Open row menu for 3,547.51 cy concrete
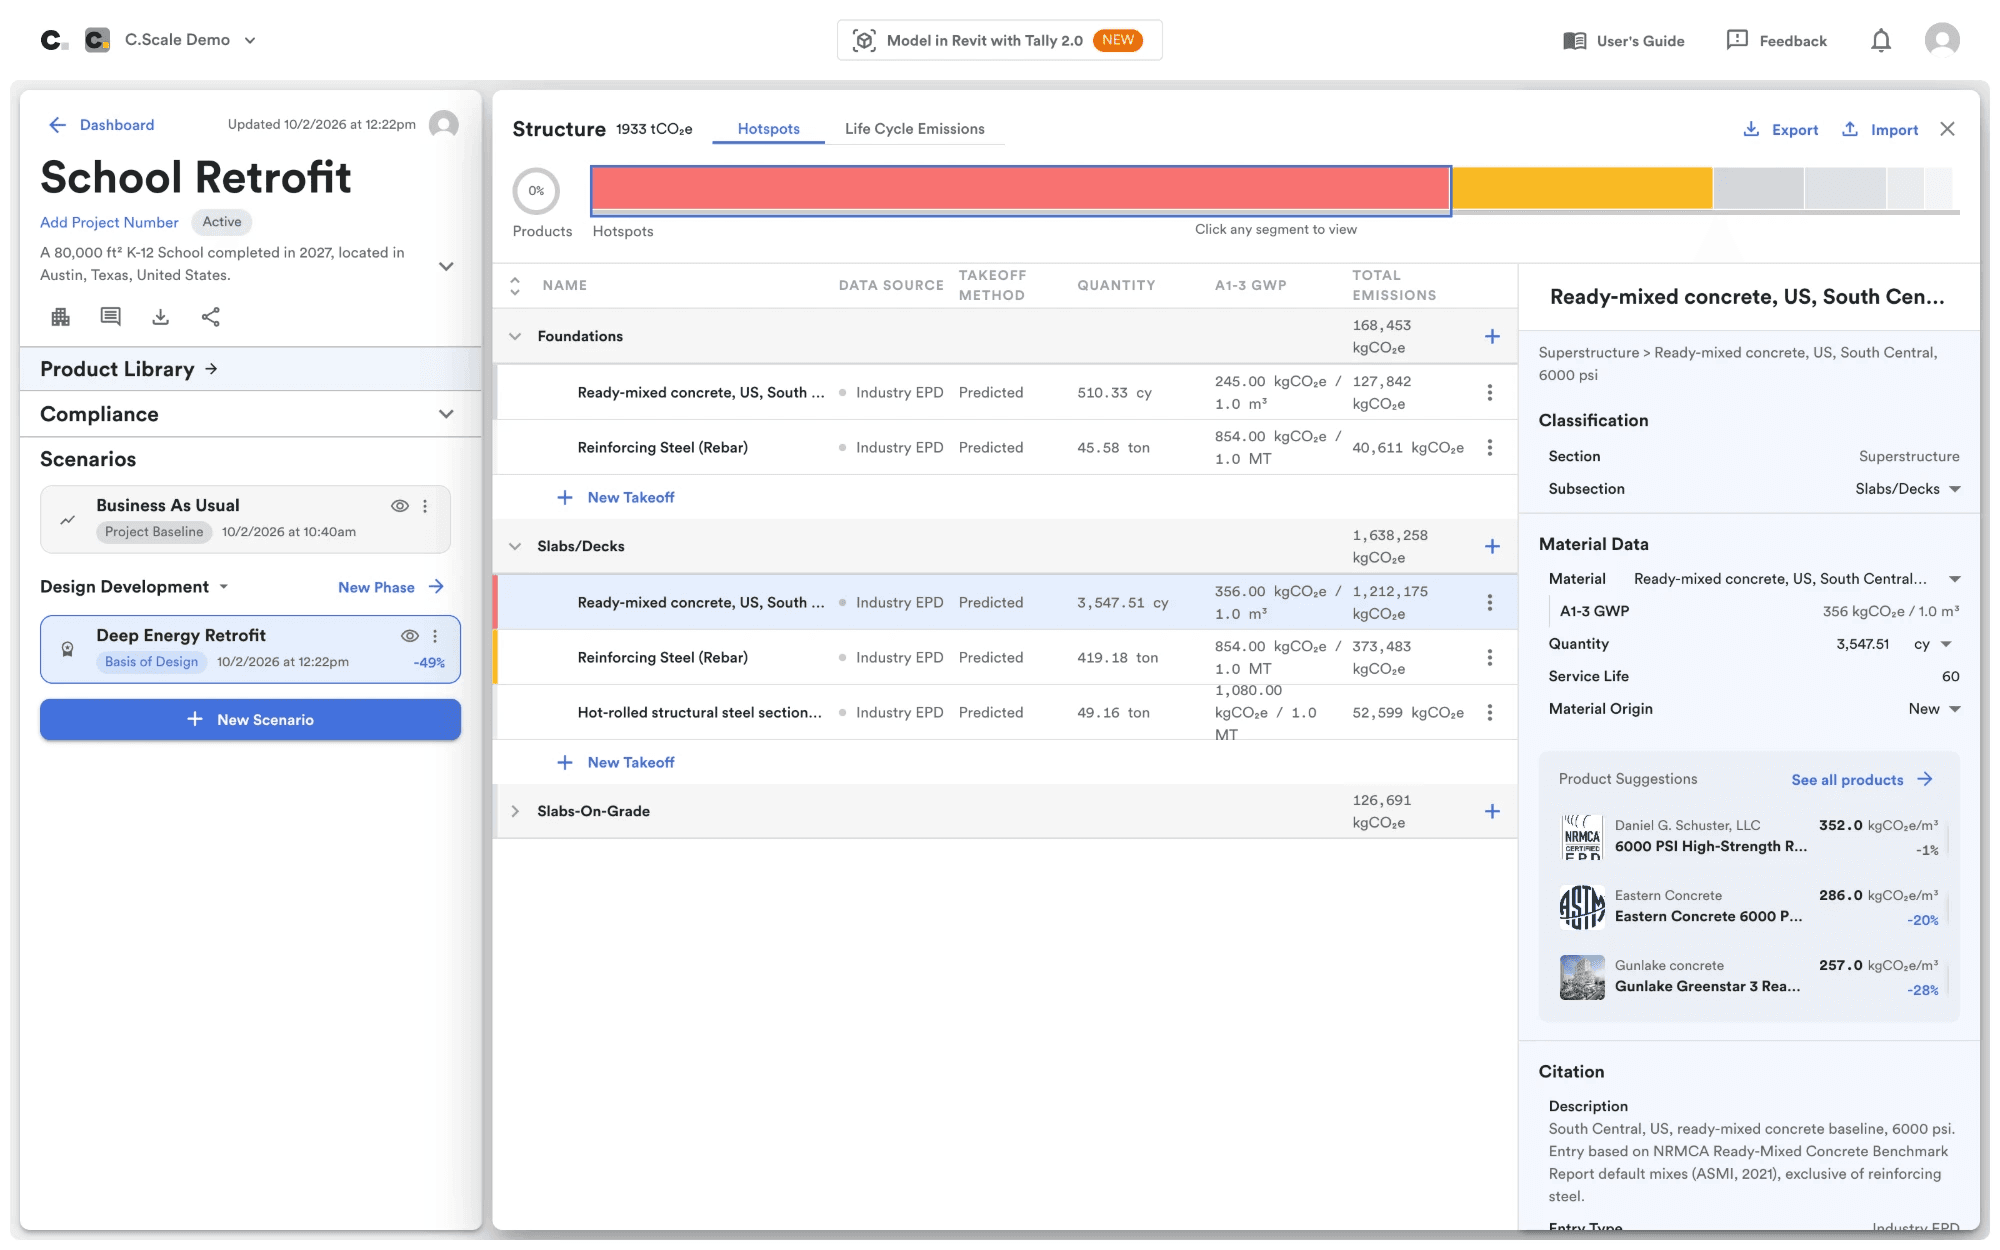This screenshot has height=1250, width=2000. coord(1490,603)
